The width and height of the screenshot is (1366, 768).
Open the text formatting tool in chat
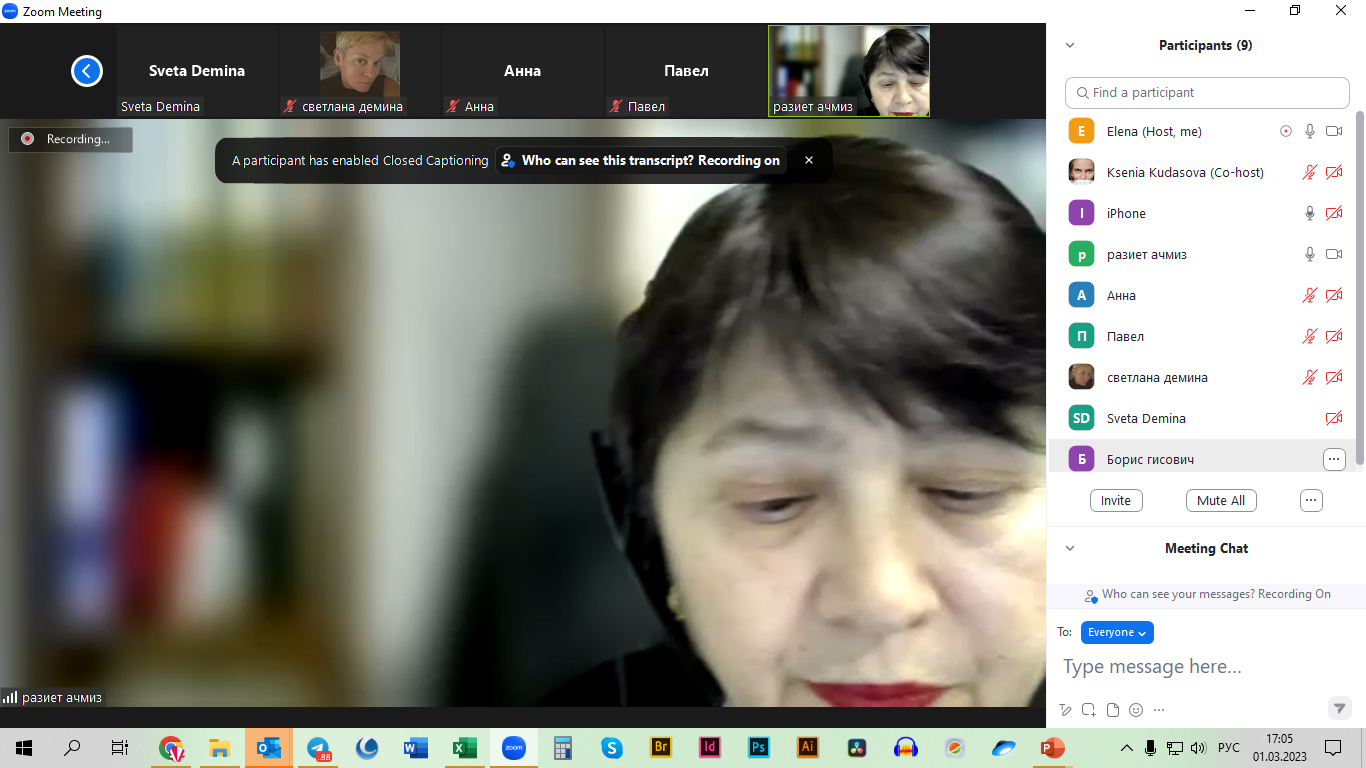1065,710
